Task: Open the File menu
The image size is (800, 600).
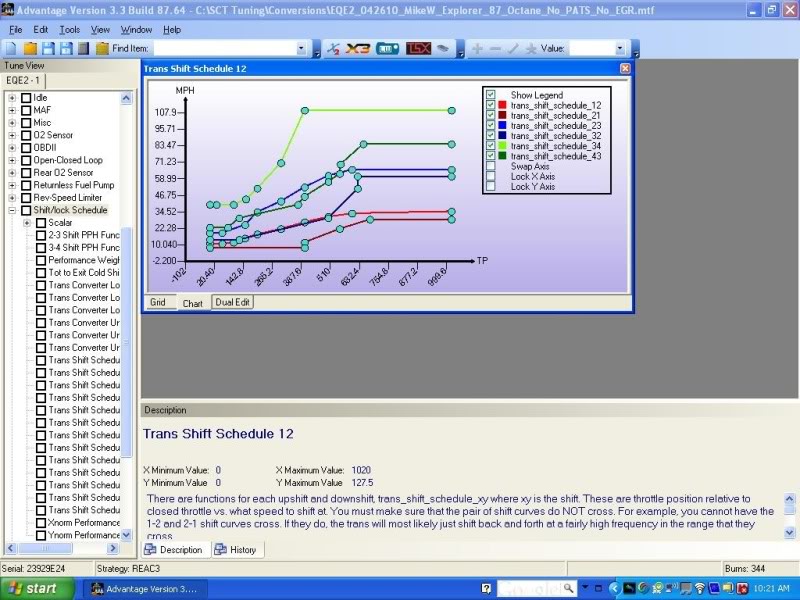Action: 15,30
